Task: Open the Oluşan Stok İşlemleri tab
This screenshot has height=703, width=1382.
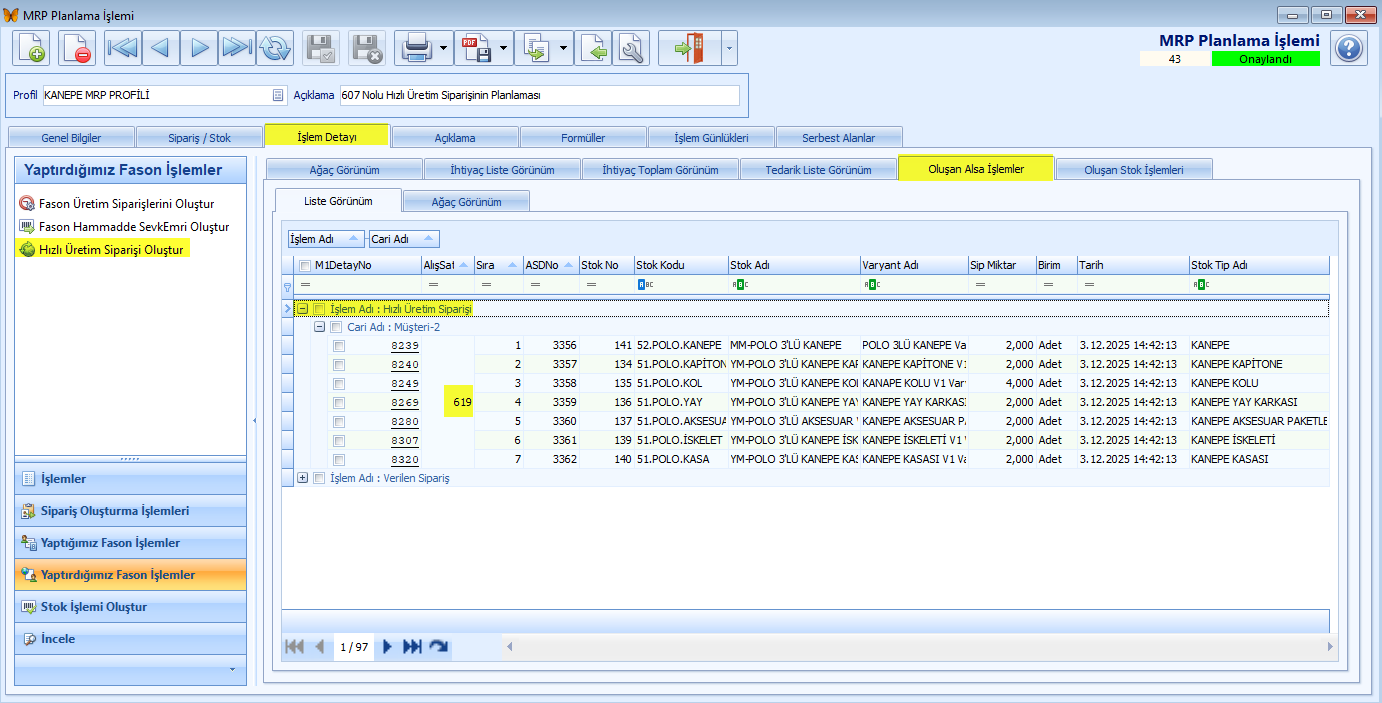Action: (x=1133, y=170)
